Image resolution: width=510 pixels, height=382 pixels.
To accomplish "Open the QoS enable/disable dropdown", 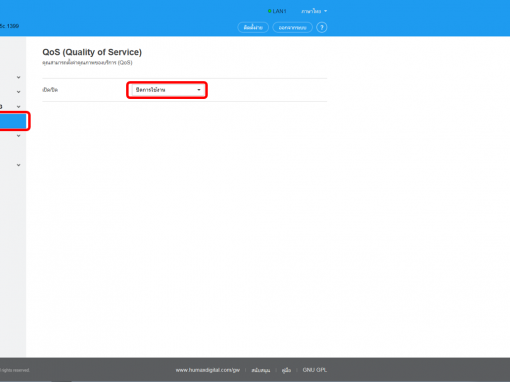I will tap(167, 90).
